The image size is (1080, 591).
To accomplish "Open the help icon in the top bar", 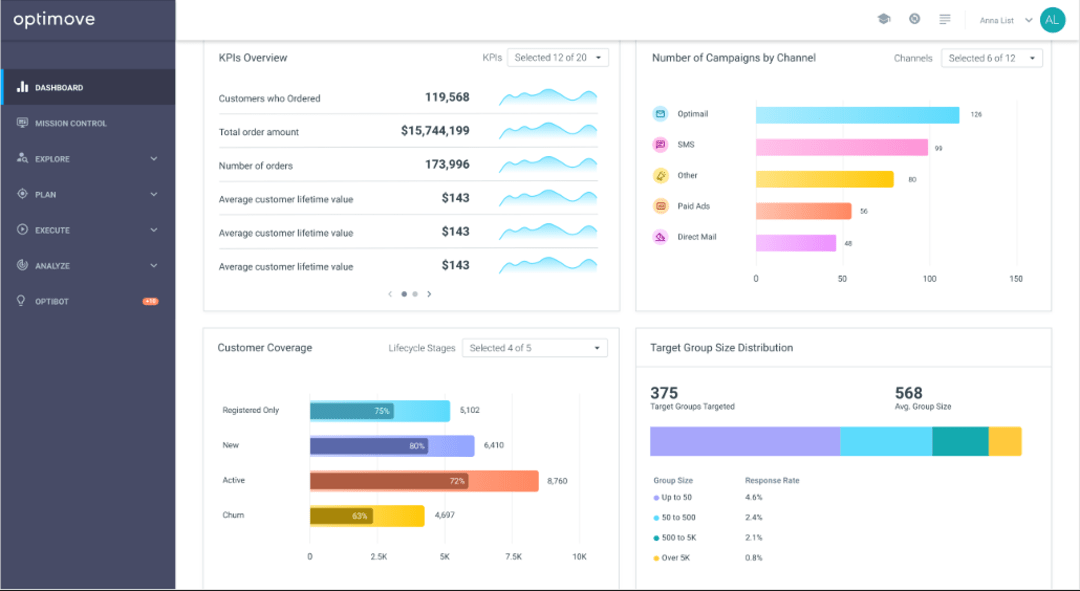I will tap(912, 19).
